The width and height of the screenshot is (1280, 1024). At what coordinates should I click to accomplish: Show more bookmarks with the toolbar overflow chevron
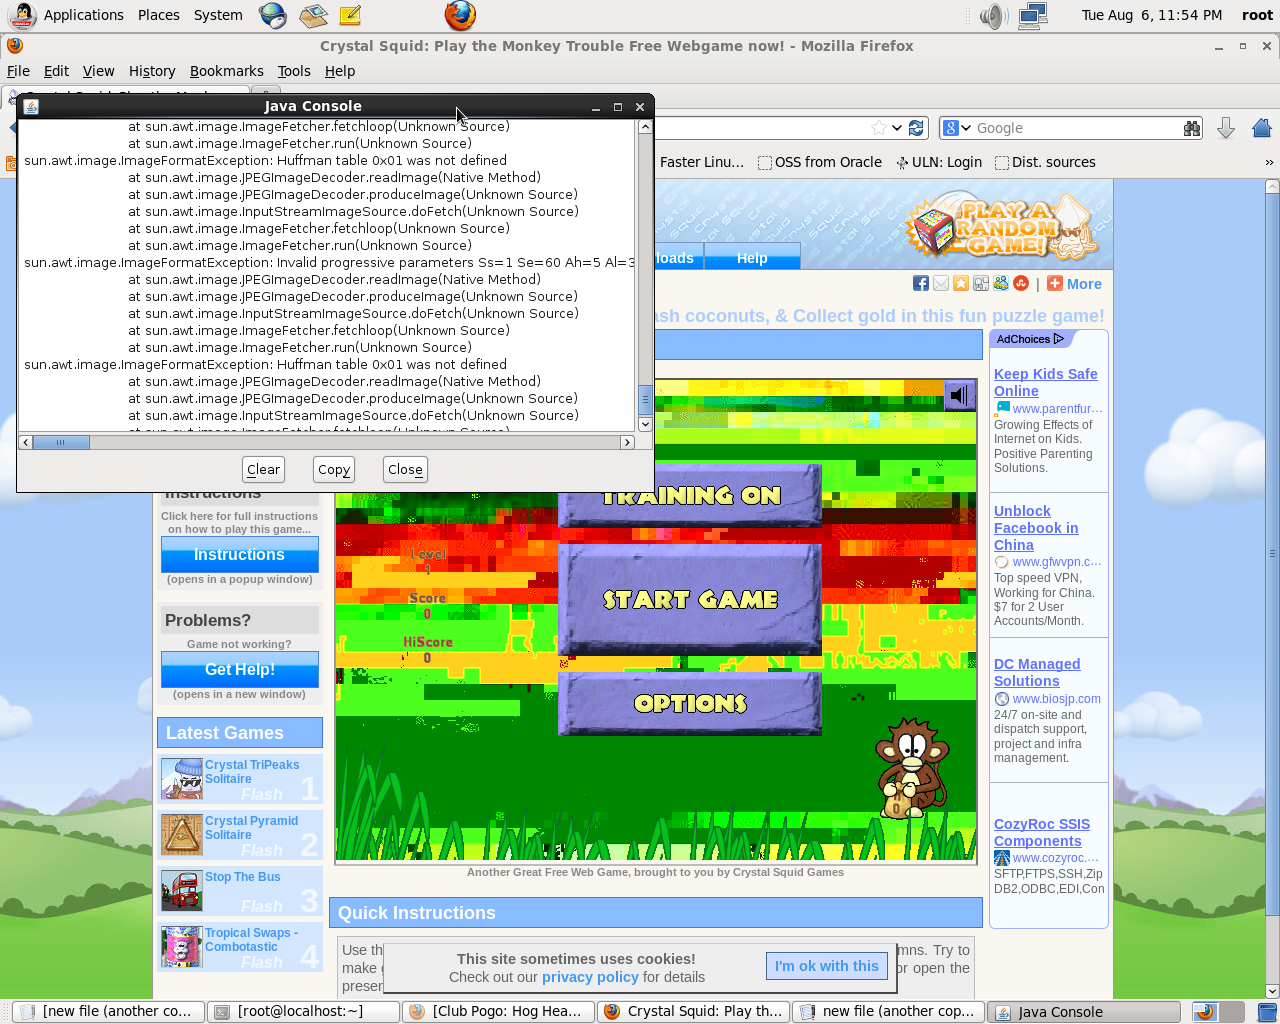click(x=1269, y=162)
